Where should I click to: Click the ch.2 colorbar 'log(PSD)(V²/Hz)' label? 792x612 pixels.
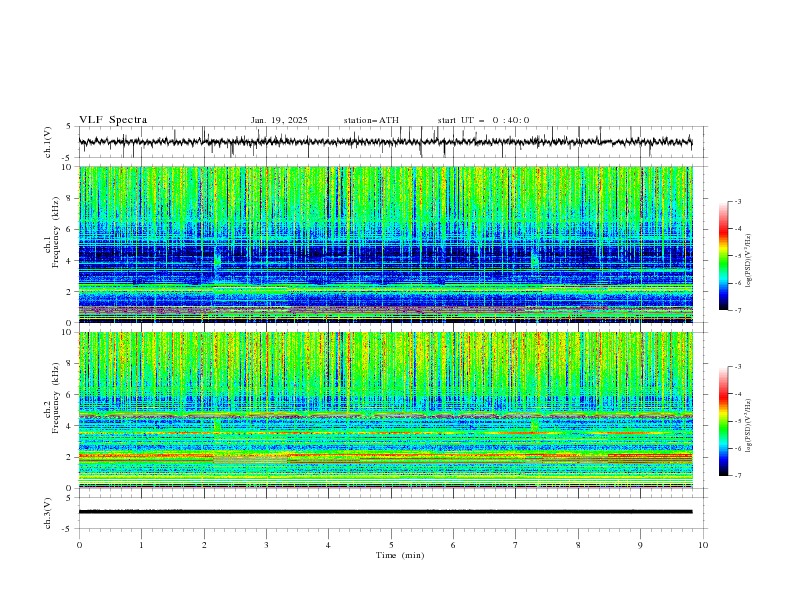pos(748,426)
